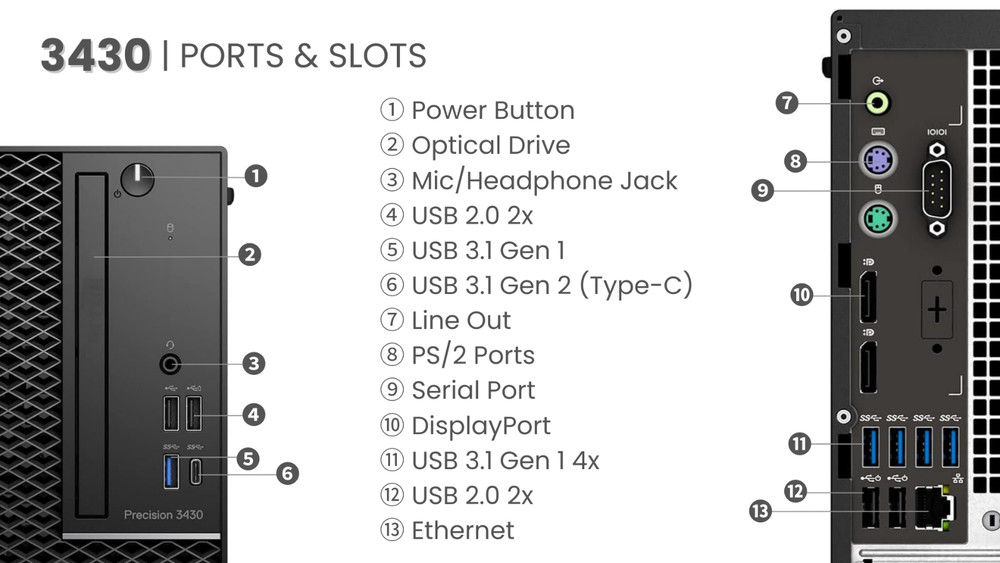Click the number 10 callout badge
This screenshot has height=563, width=1000.
801,295
